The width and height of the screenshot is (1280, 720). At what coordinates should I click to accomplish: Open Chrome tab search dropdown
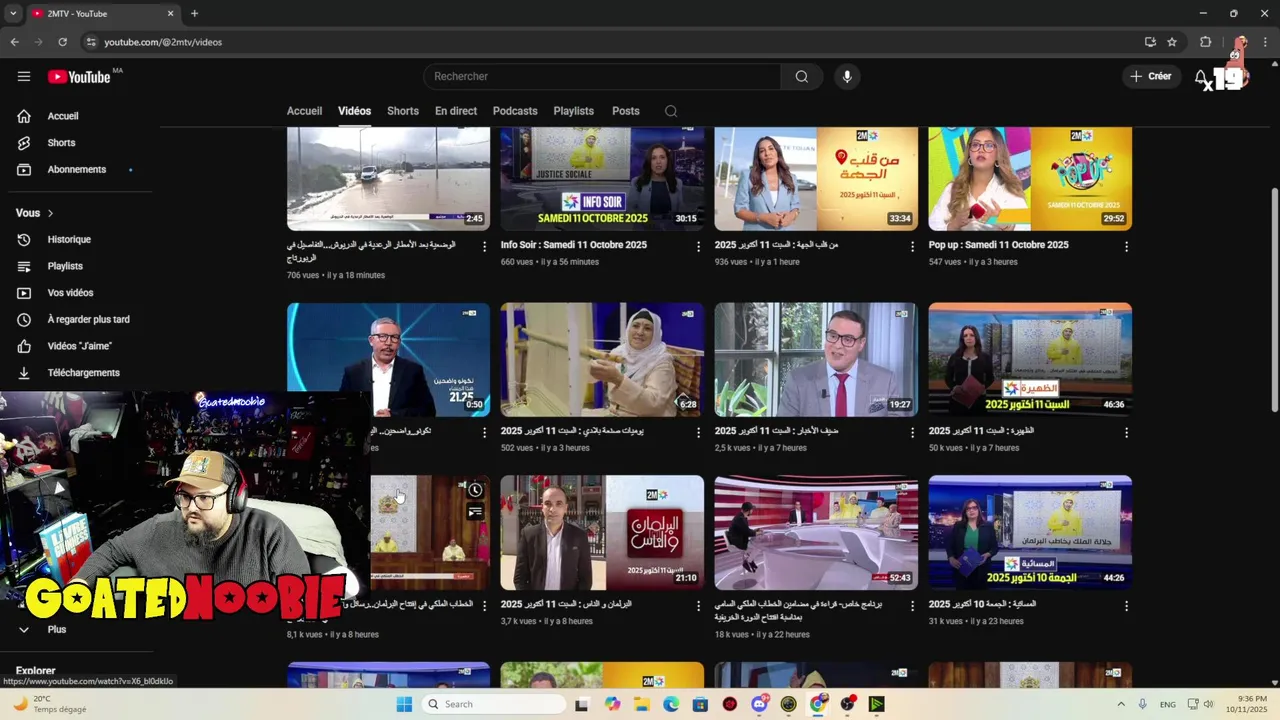pyautogui.click(x=13, y=14)
